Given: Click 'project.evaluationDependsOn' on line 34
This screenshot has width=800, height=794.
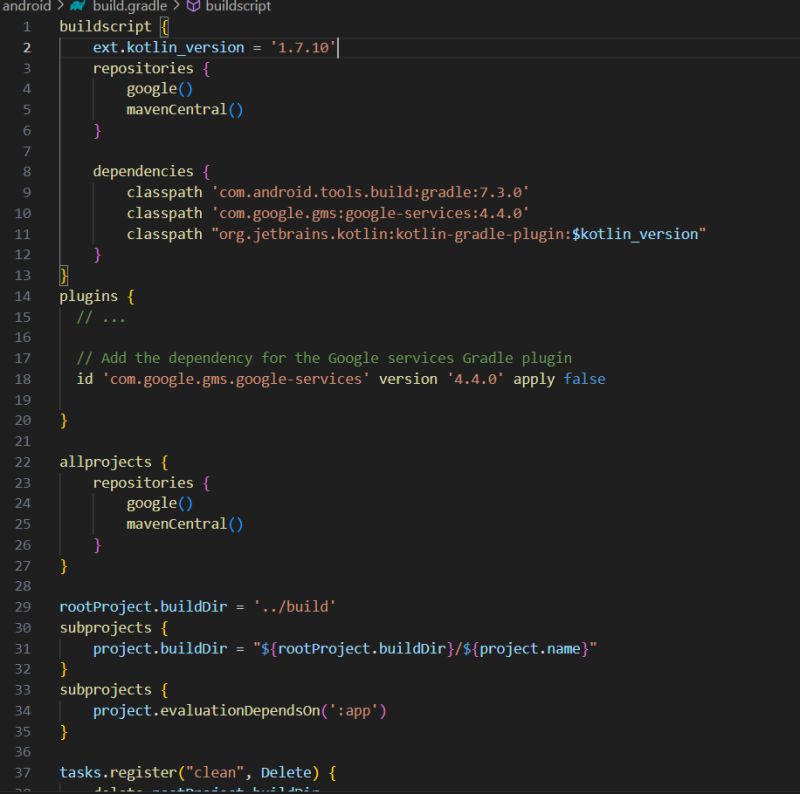Looking at the screenshot, I should 207,711.
